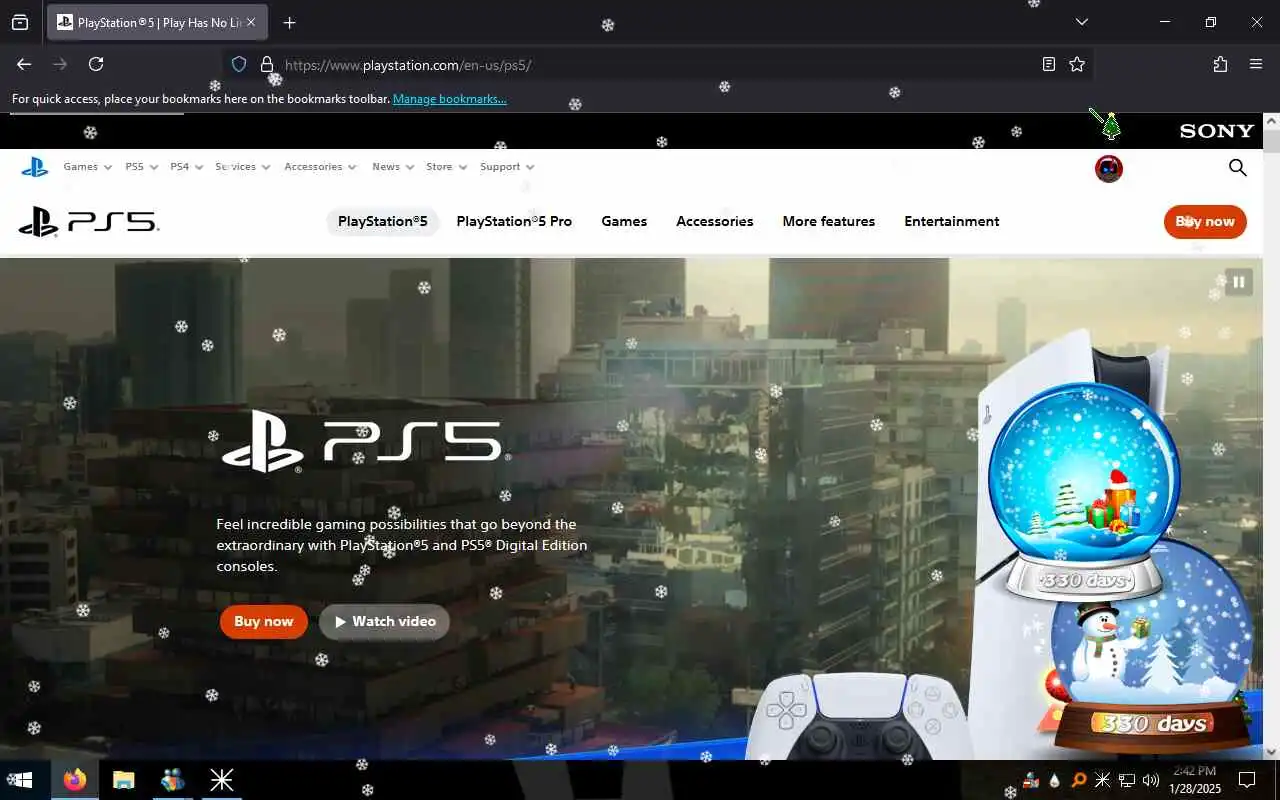The height and width of the screenshot is (800, 1280).
Task: Play the Watch video button
Action: tap(384, 621)
